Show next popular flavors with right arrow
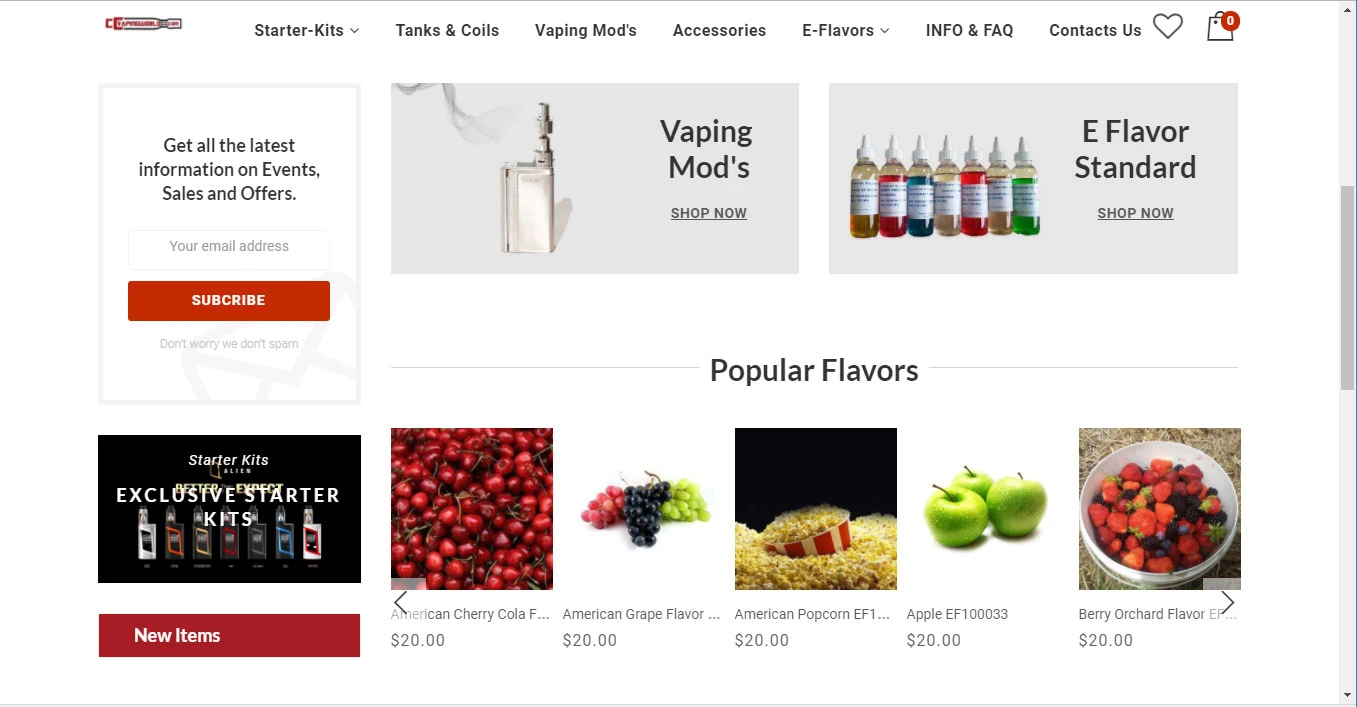 coord(1228,602)
